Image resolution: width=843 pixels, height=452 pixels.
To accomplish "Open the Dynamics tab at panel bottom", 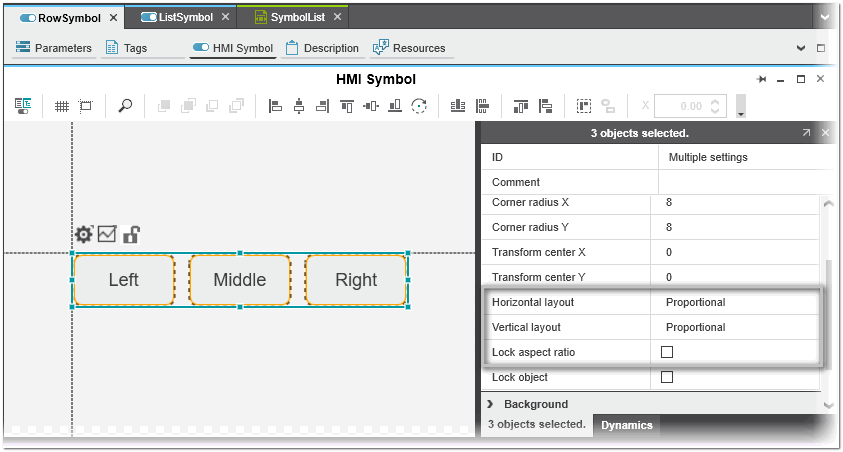I will (x=626, y=425).
